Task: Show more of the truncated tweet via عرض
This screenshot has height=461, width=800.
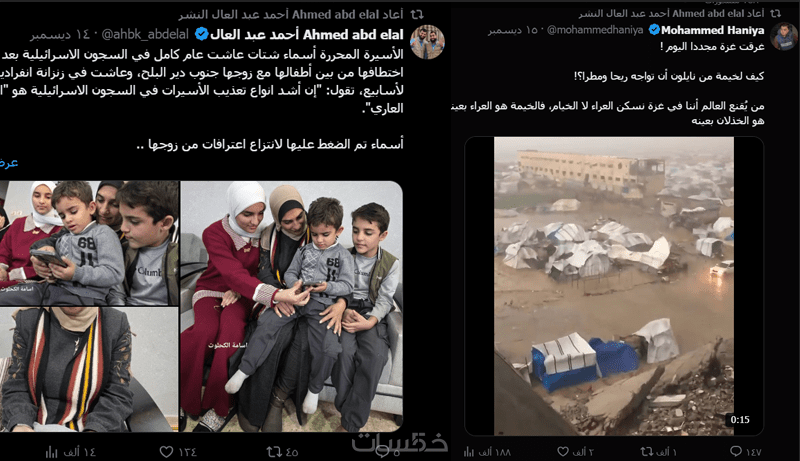Action: (x=9, y=163)
